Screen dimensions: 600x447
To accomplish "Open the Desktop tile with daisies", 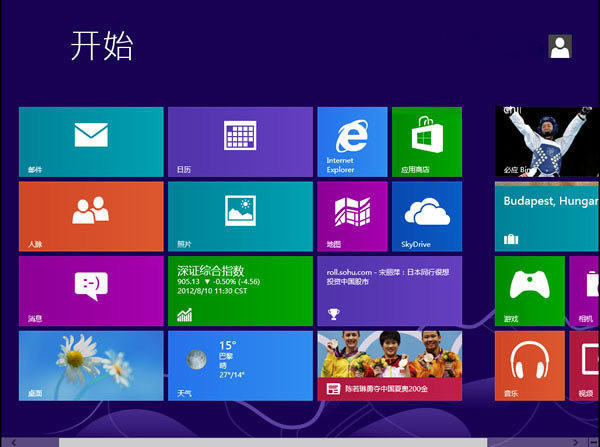I will [x=91, y=366].
